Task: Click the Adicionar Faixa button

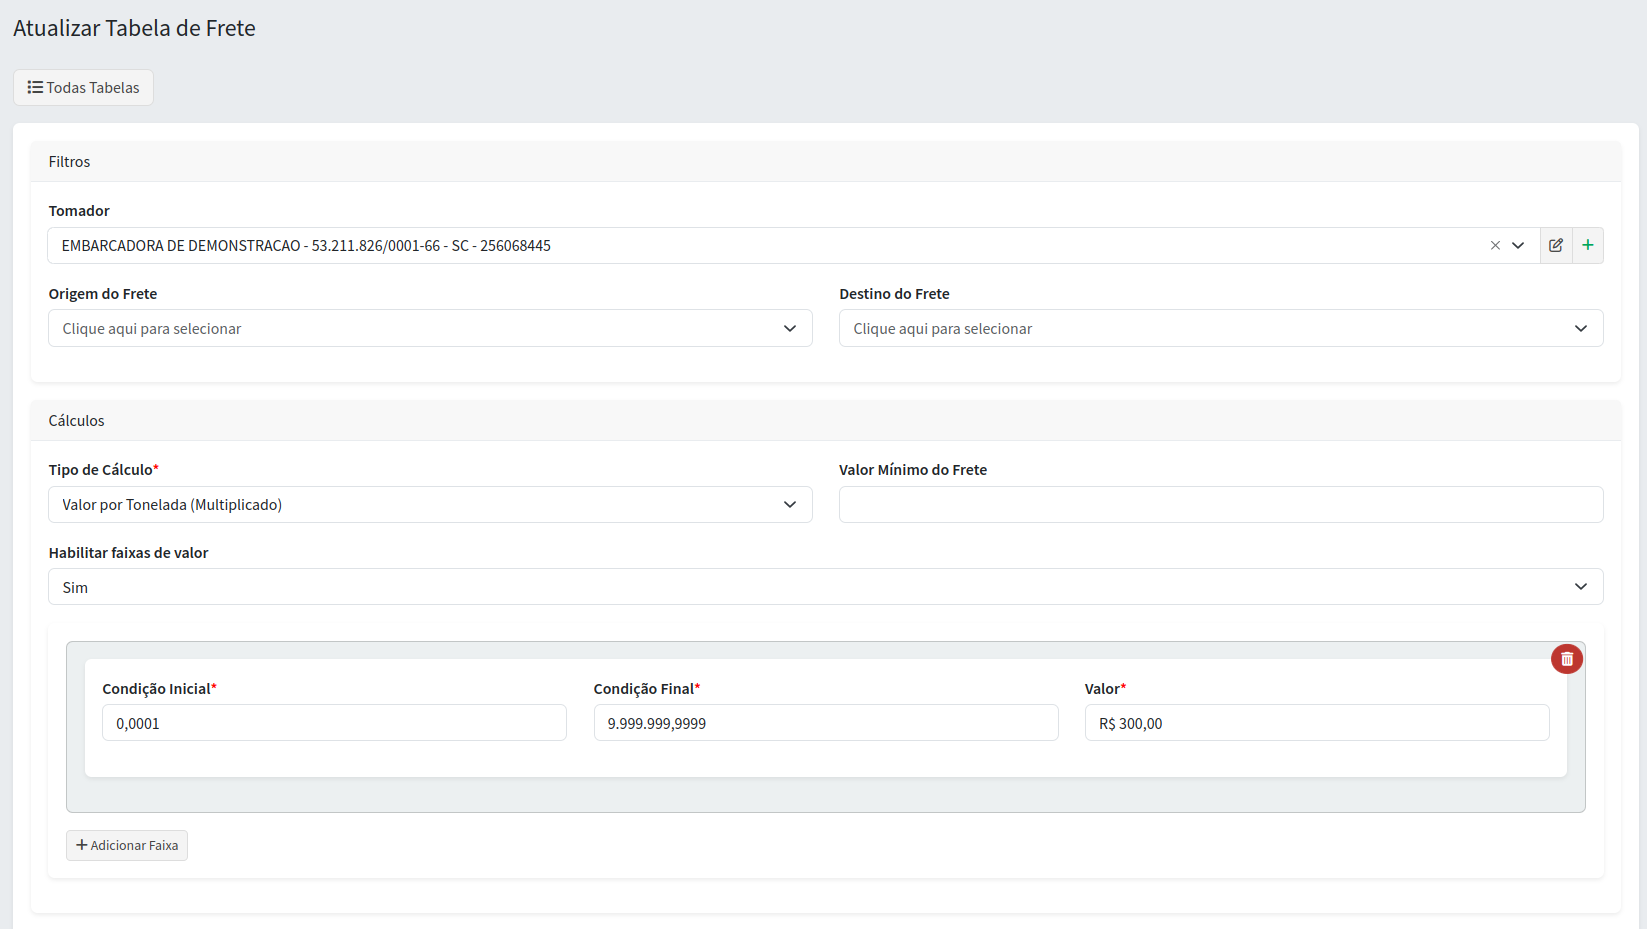Action: point(127,846)
